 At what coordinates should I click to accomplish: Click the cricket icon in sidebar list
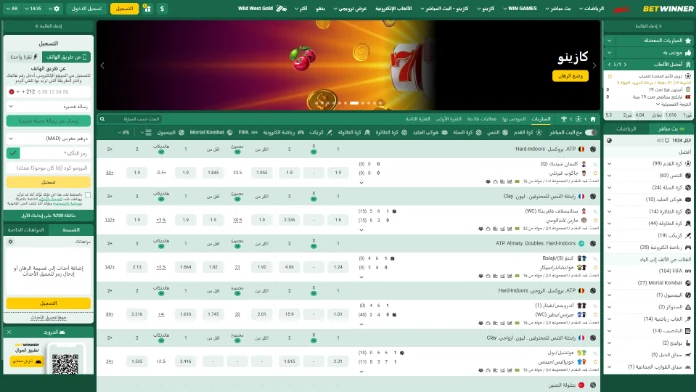688,235
